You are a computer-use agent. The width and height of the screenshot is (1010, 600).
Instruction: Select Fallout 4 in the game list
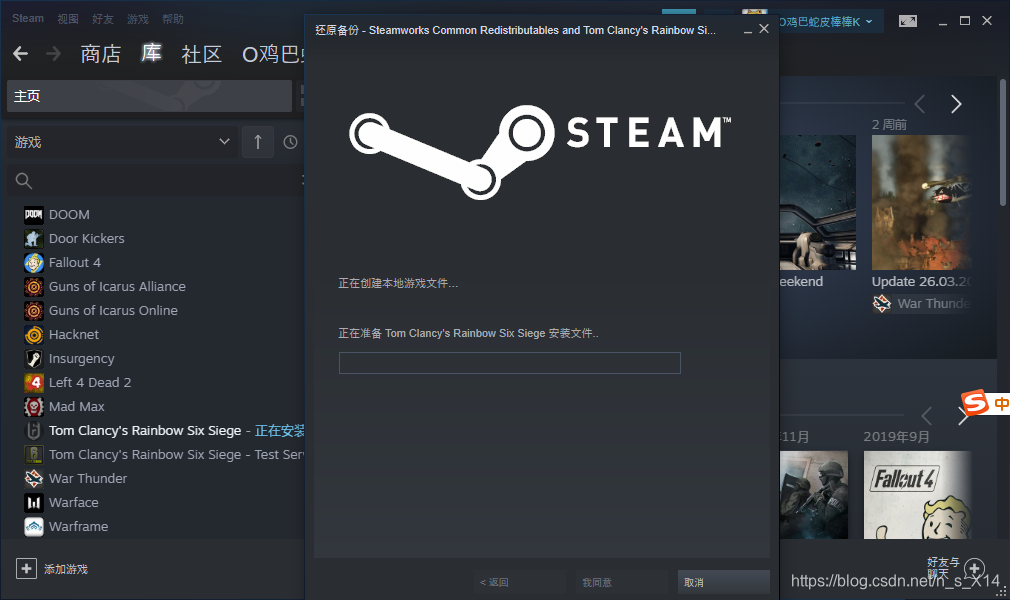[x=75, y=262]
